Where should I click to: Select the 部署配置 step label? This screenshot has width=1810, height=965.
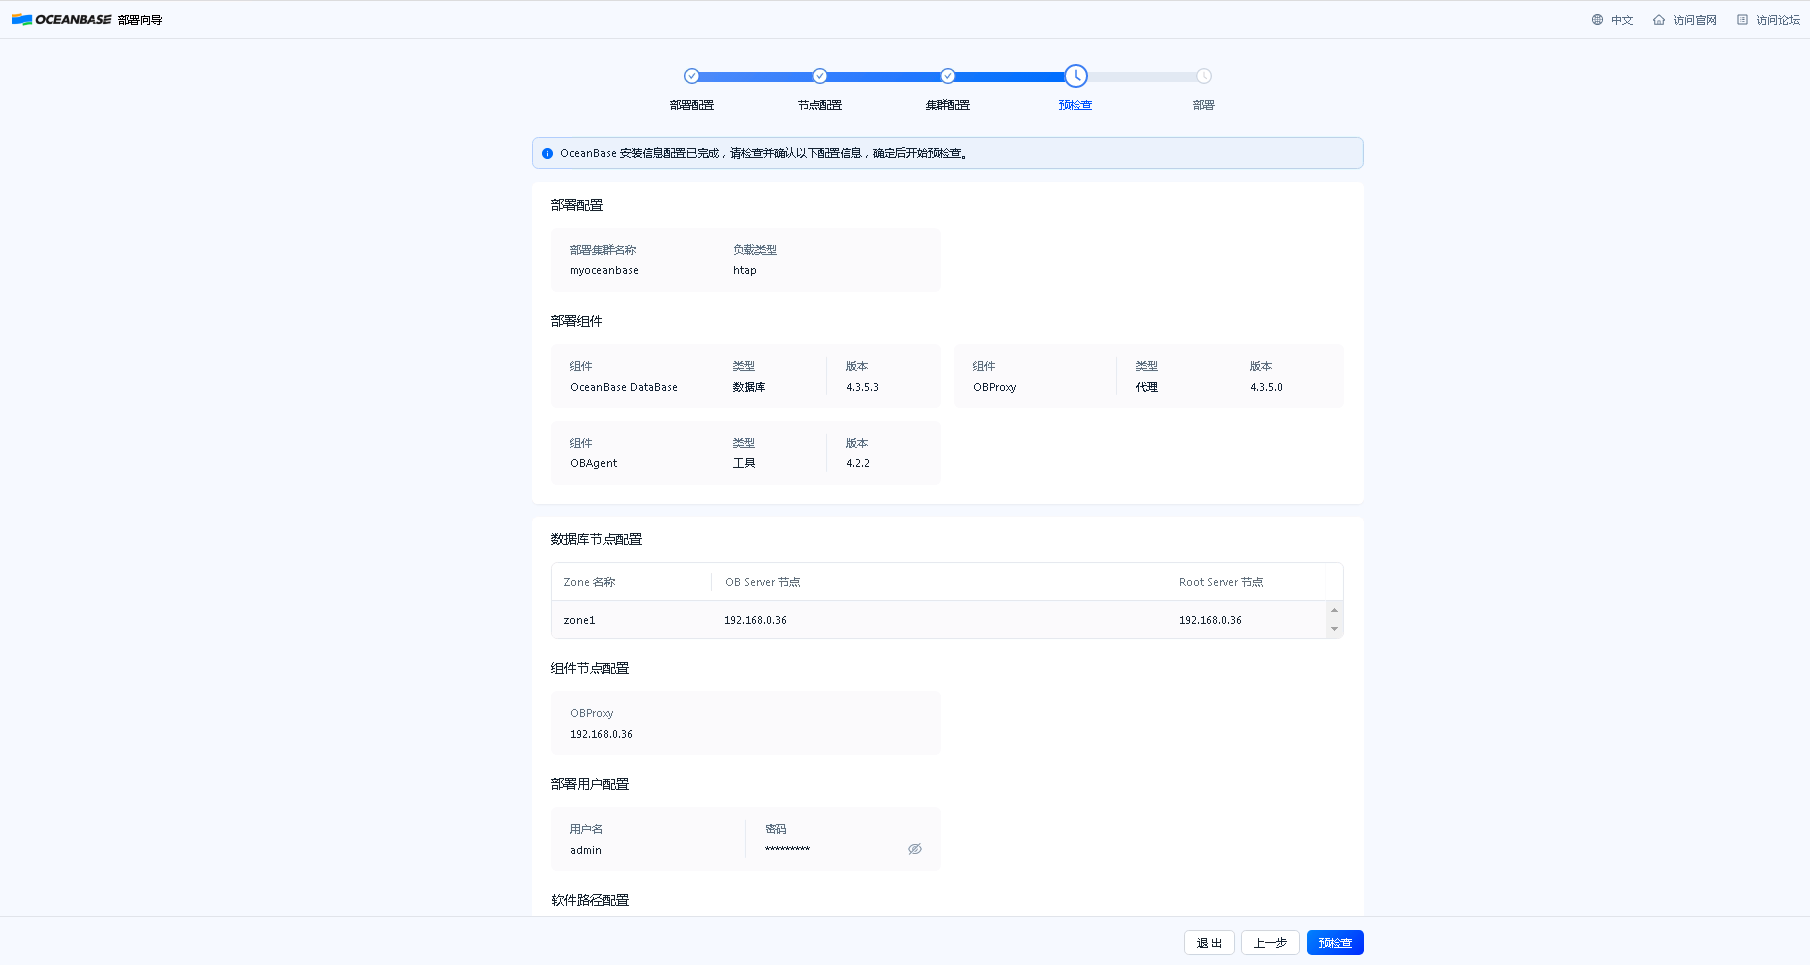(x=692, y=105)
